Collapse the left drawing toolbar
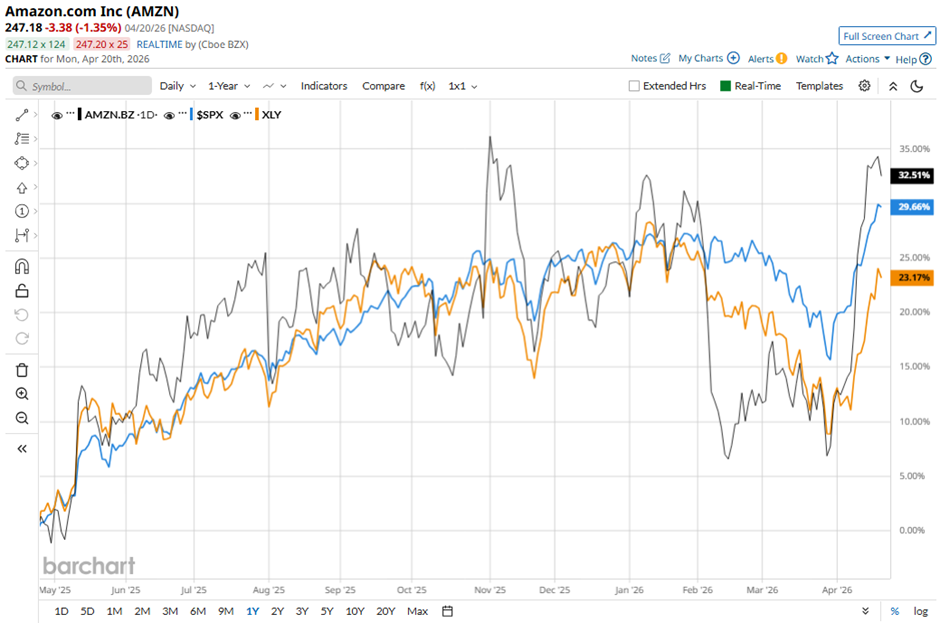 coord(22,449)
